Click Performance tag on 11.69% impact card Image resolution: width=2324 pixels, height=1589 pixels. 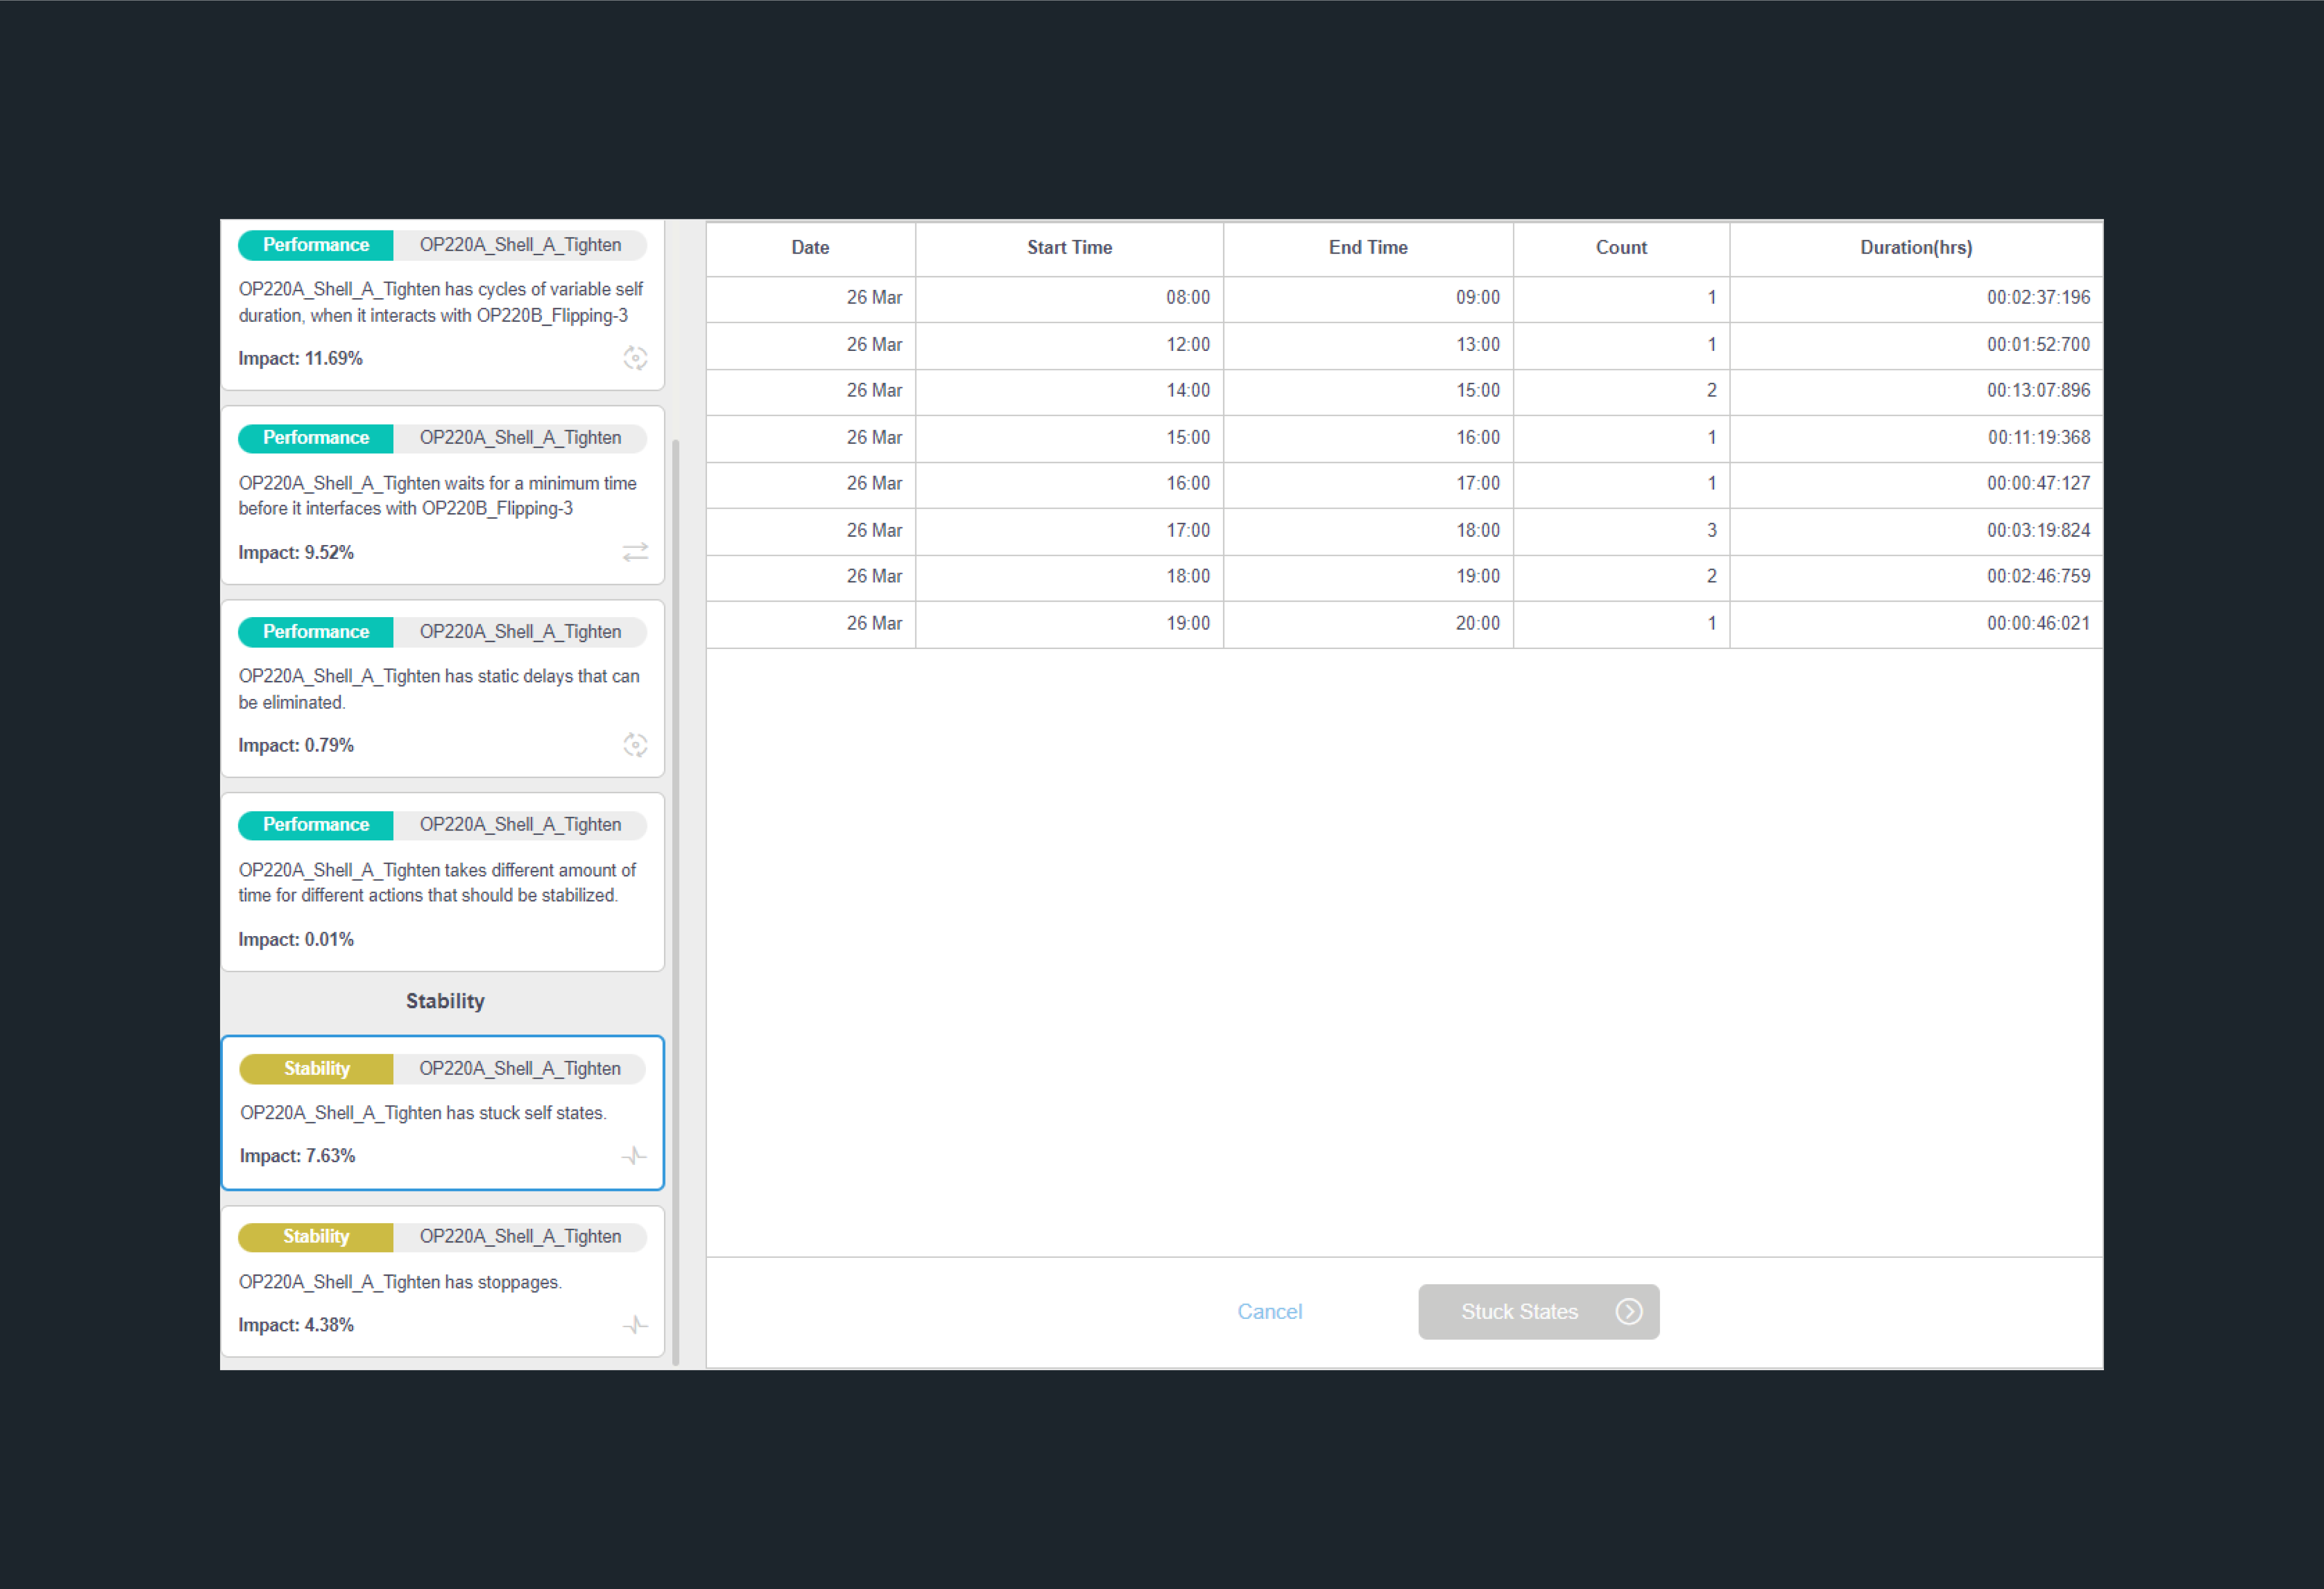pos(316,245)
